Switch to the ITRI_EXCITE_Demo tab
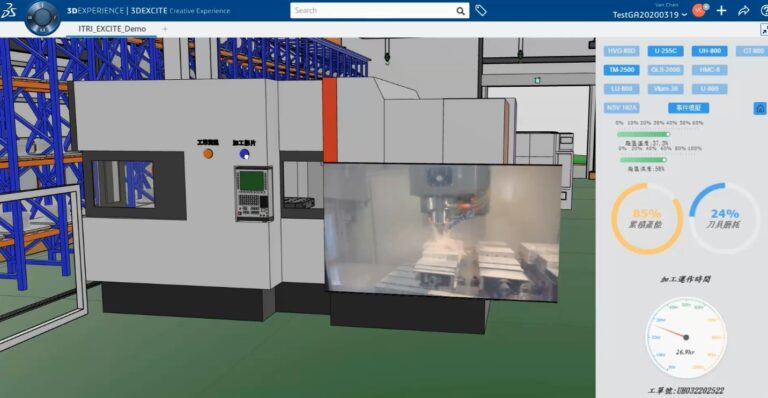768x398 pixels. [112, 29]
